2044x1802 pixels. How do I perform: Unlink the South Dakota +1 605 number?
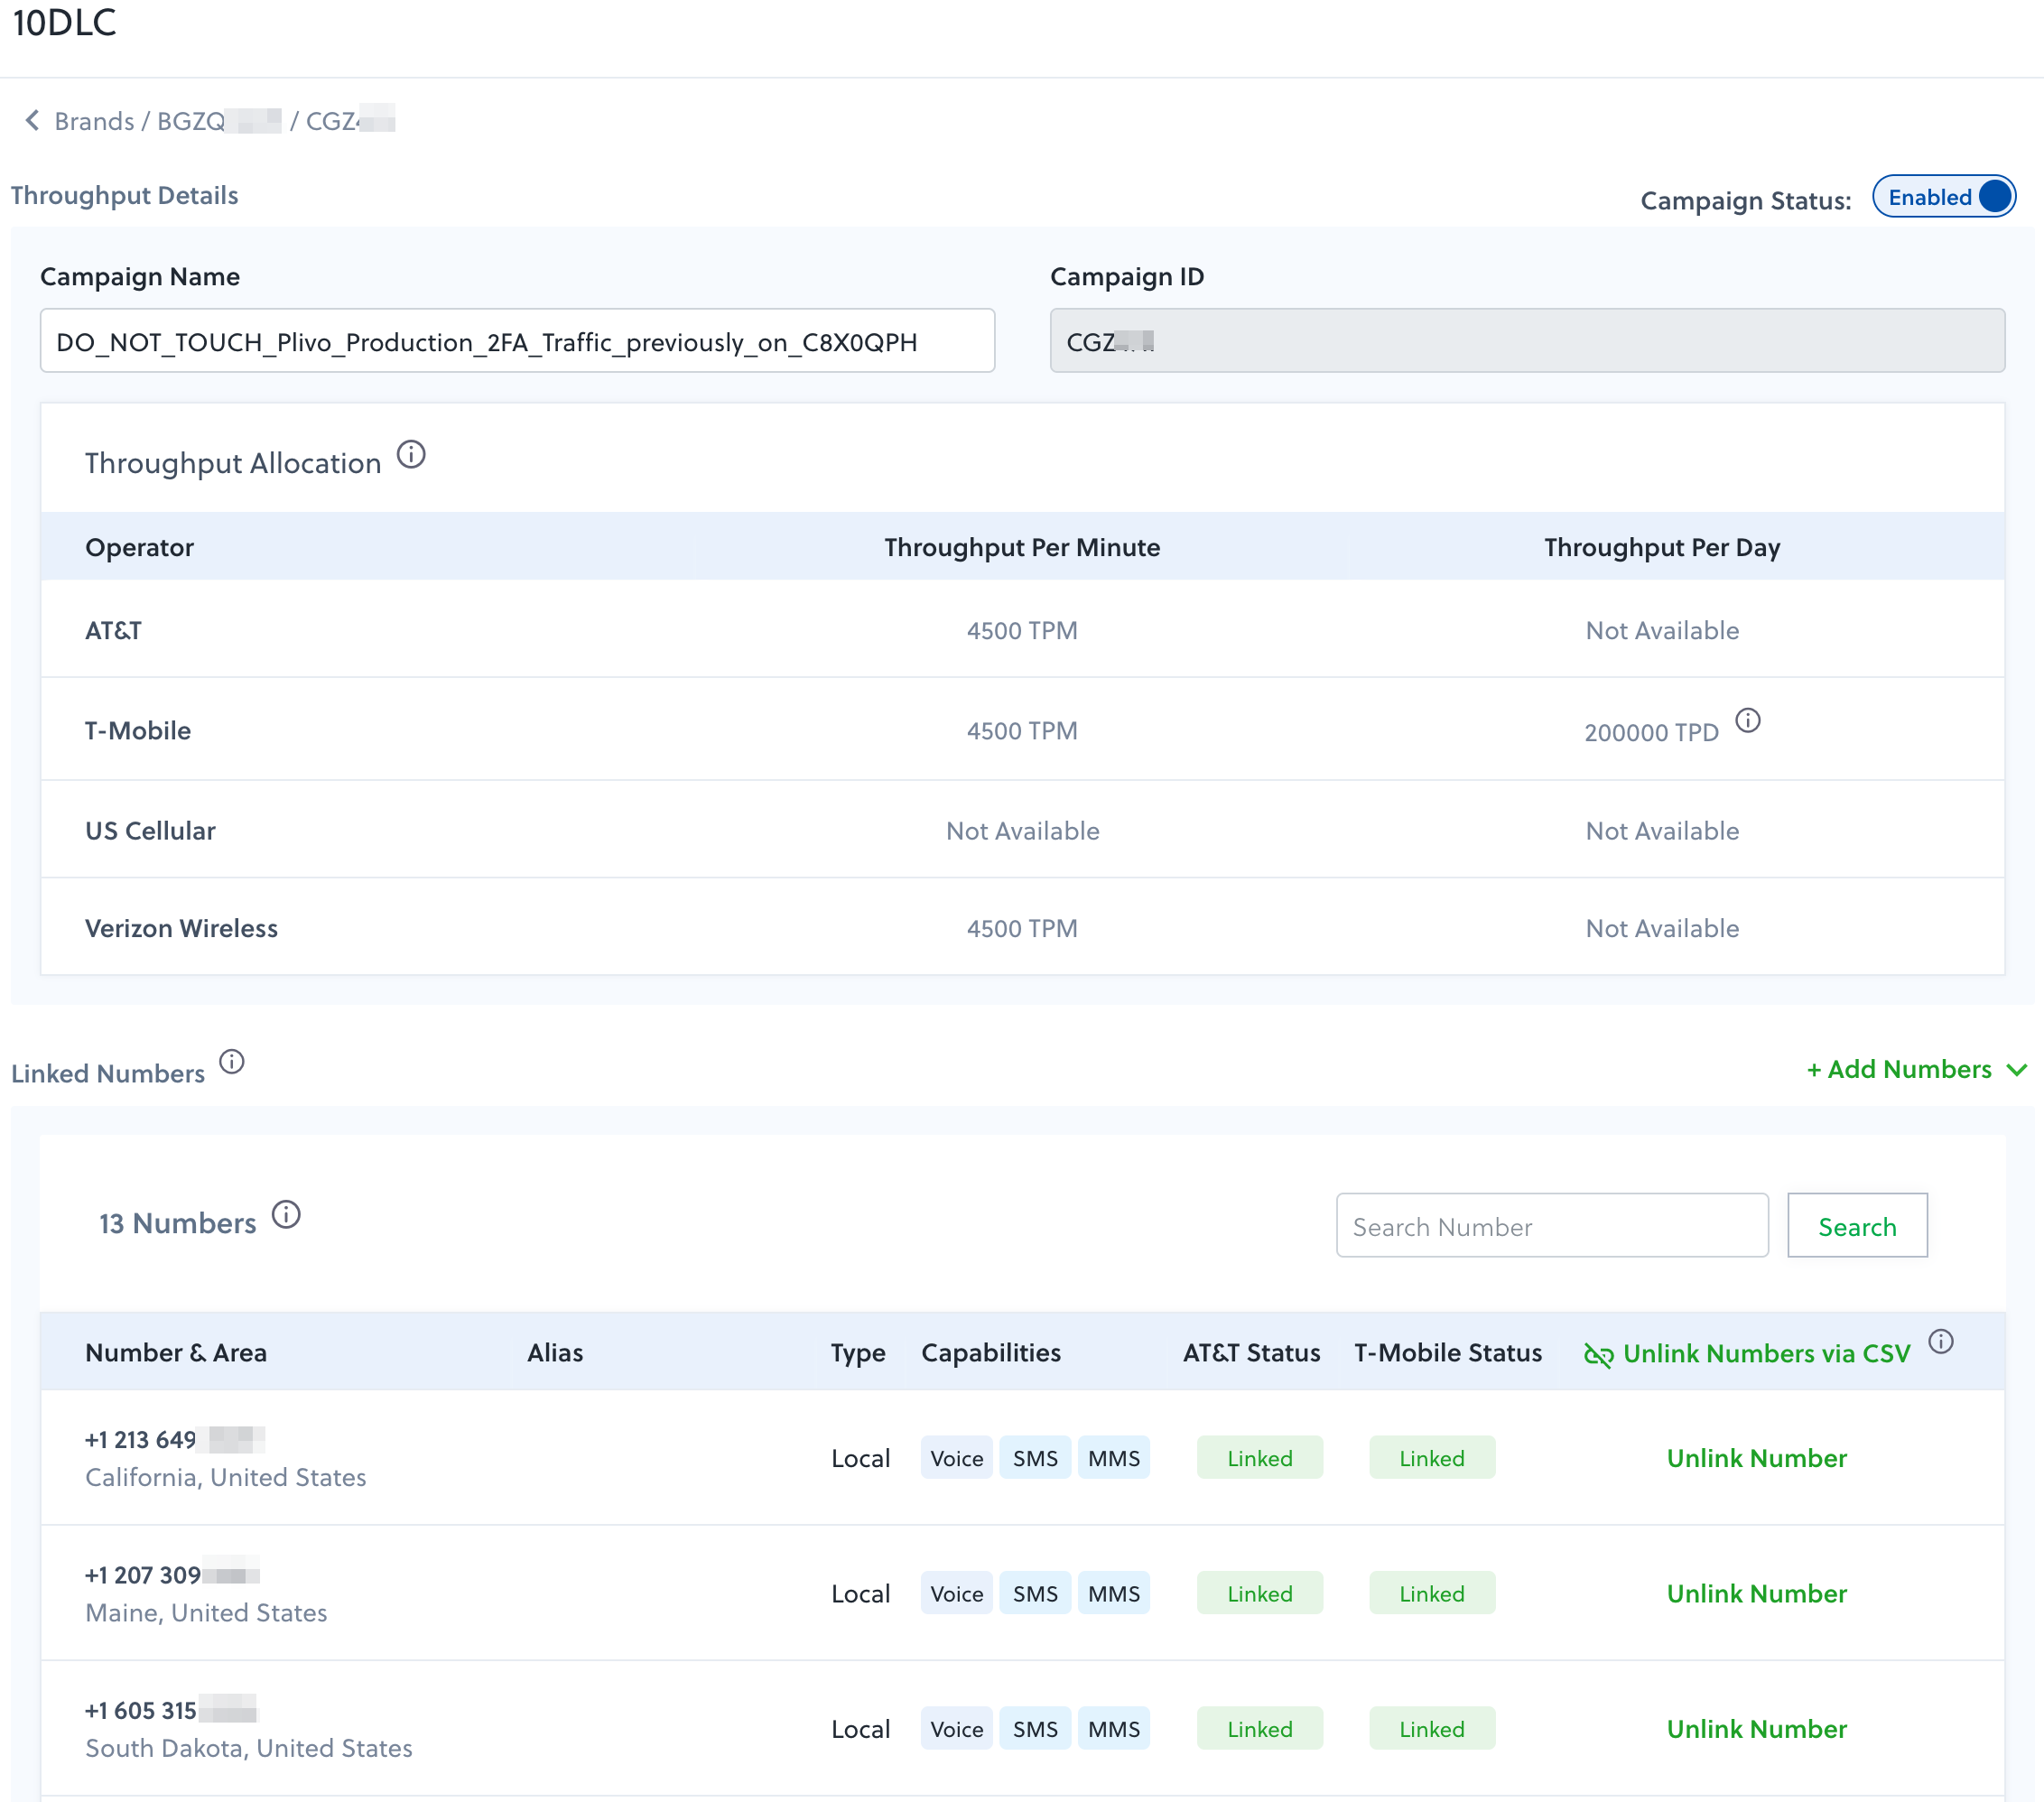[1756, 1729]
